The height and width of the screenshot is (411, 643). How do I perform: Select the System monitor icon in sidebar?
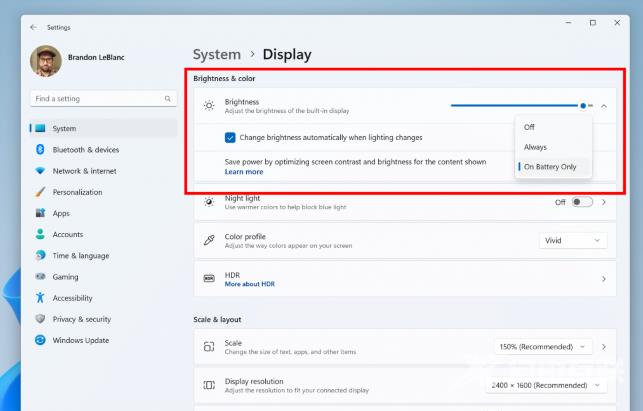point(40,128)
